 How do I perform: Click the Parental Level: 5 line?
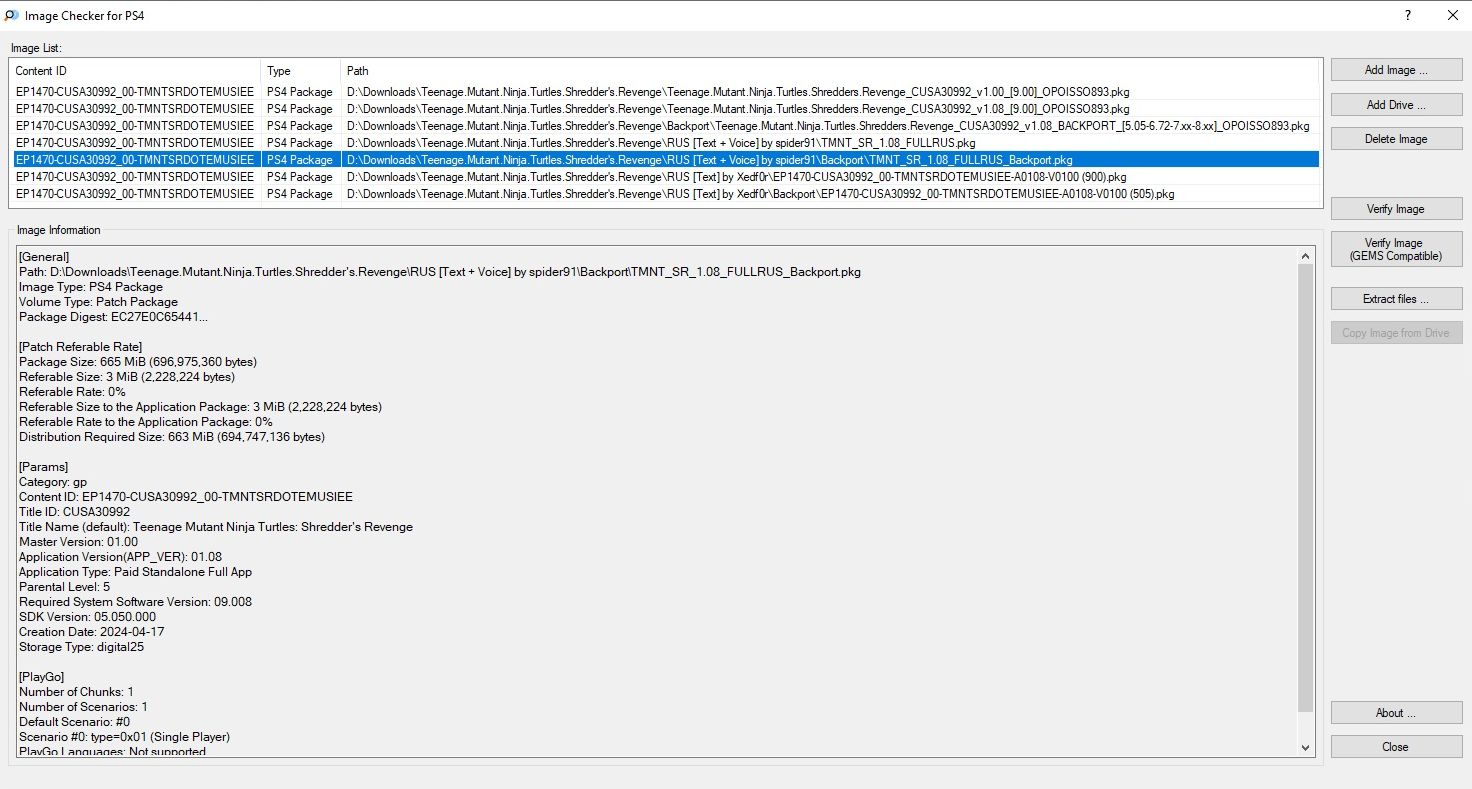pyautogui.click(x=65, y=587)
